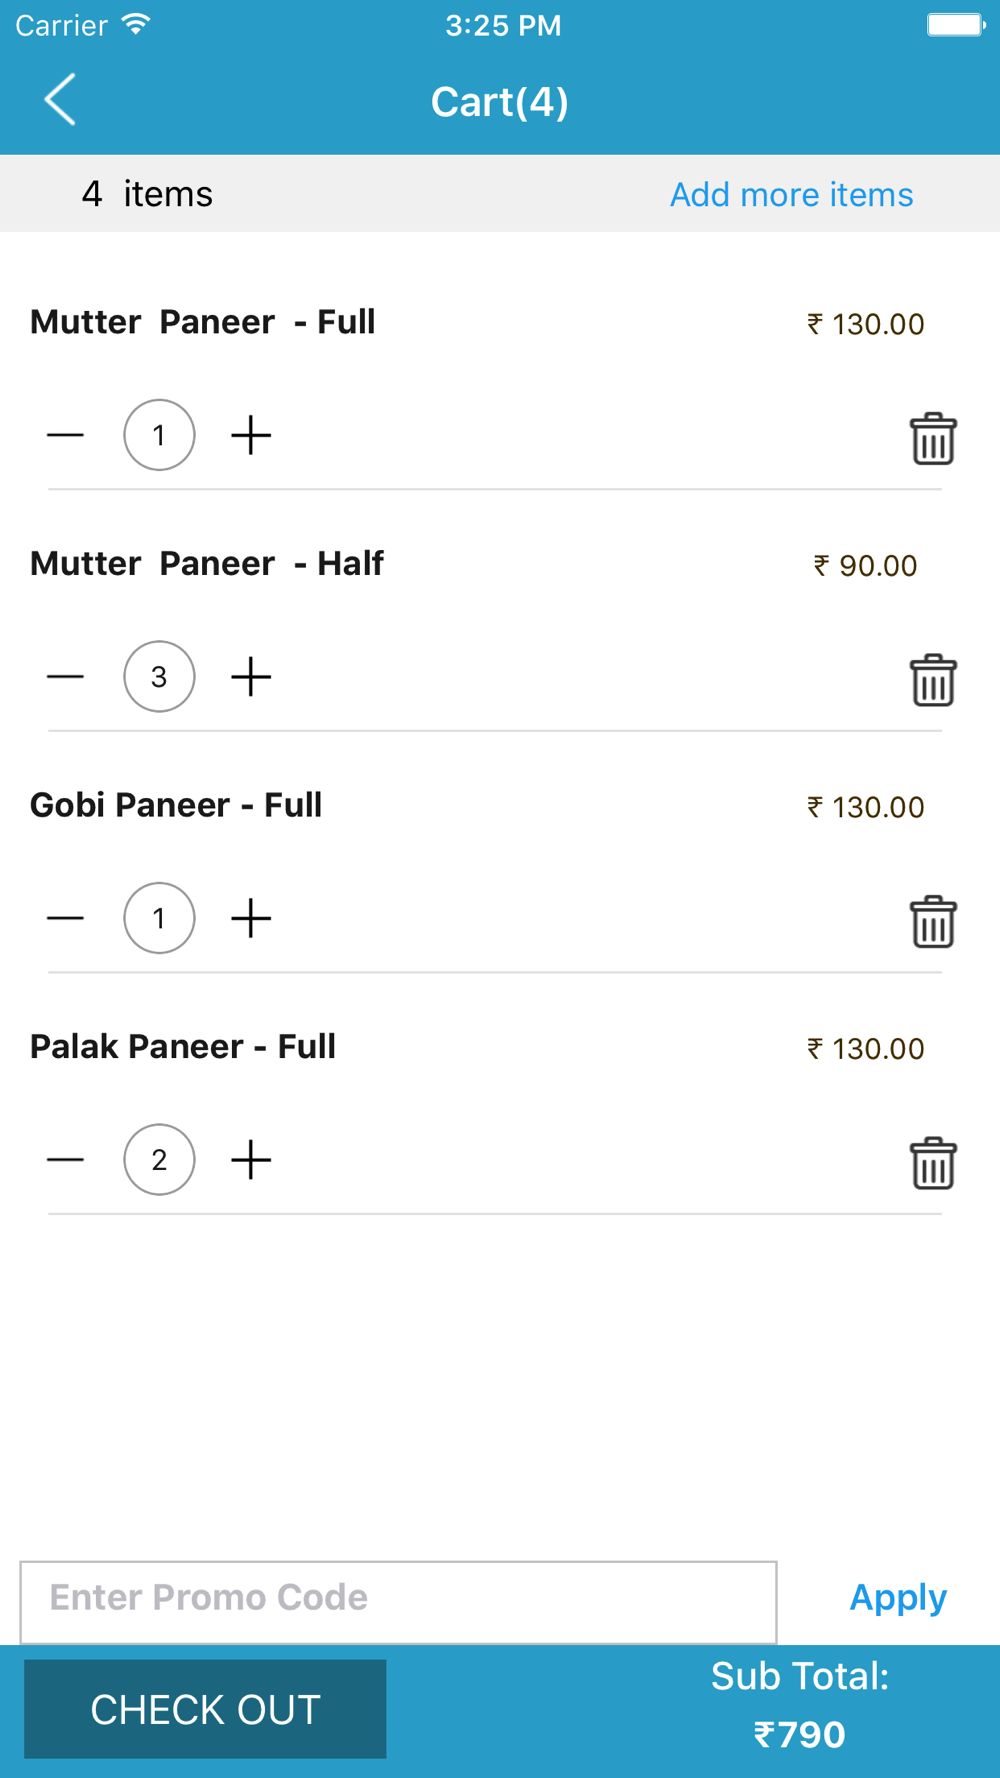Decrease Mutter Paneer - Full quantity
Image resolution: width=1000 pixels, height=1778 pixels.
pos(66,435)
